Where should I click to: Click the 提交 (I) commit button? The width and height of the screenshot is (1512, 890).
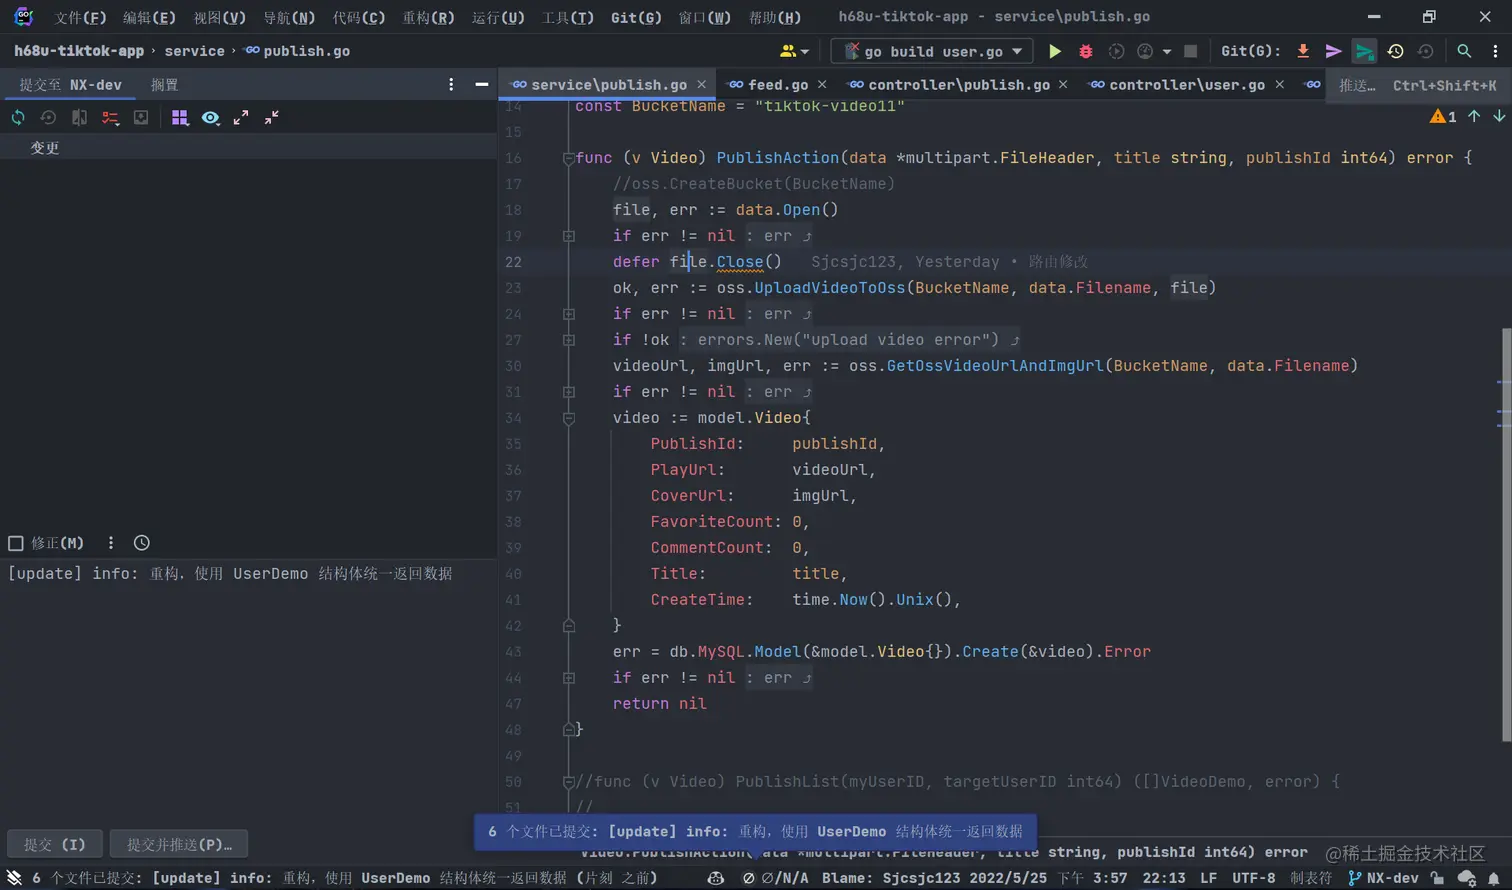[55, 844]
